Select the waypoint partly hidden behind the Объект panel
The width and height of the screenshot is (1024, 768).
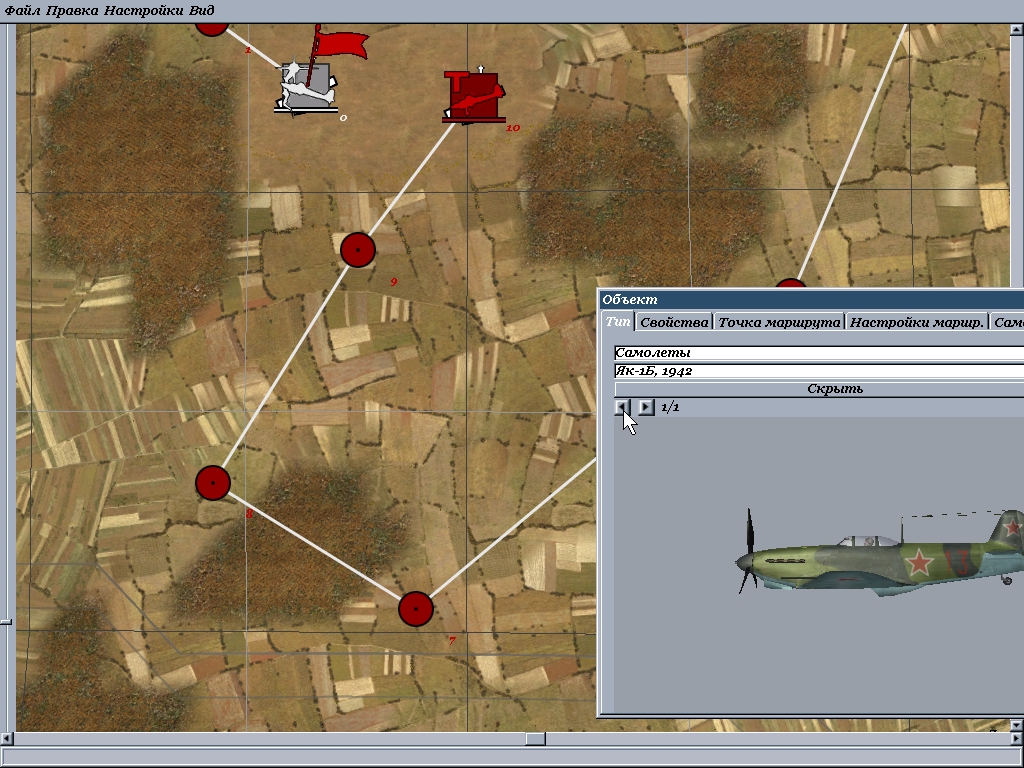pyautogui.click(x=791, y=283)
